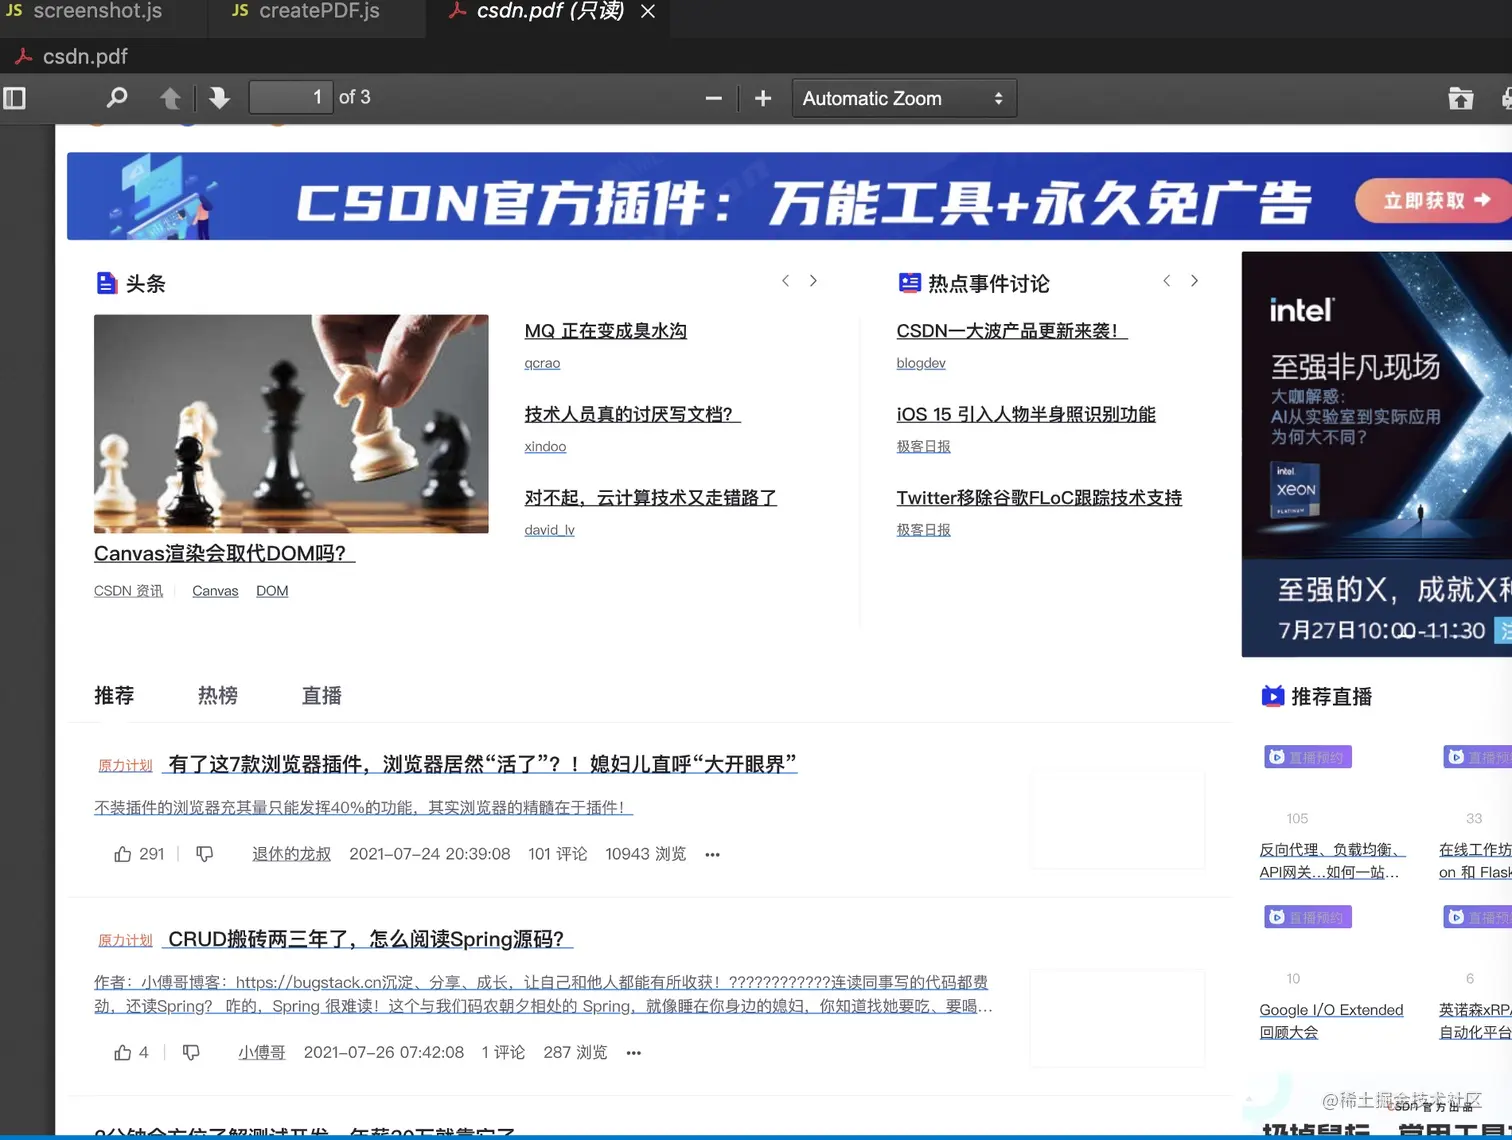Image resolution: width=1512 pixels, height=1140 pixels.
Task: Click the CSDN官方插件 banner ad
Action: tap(789, 196)
